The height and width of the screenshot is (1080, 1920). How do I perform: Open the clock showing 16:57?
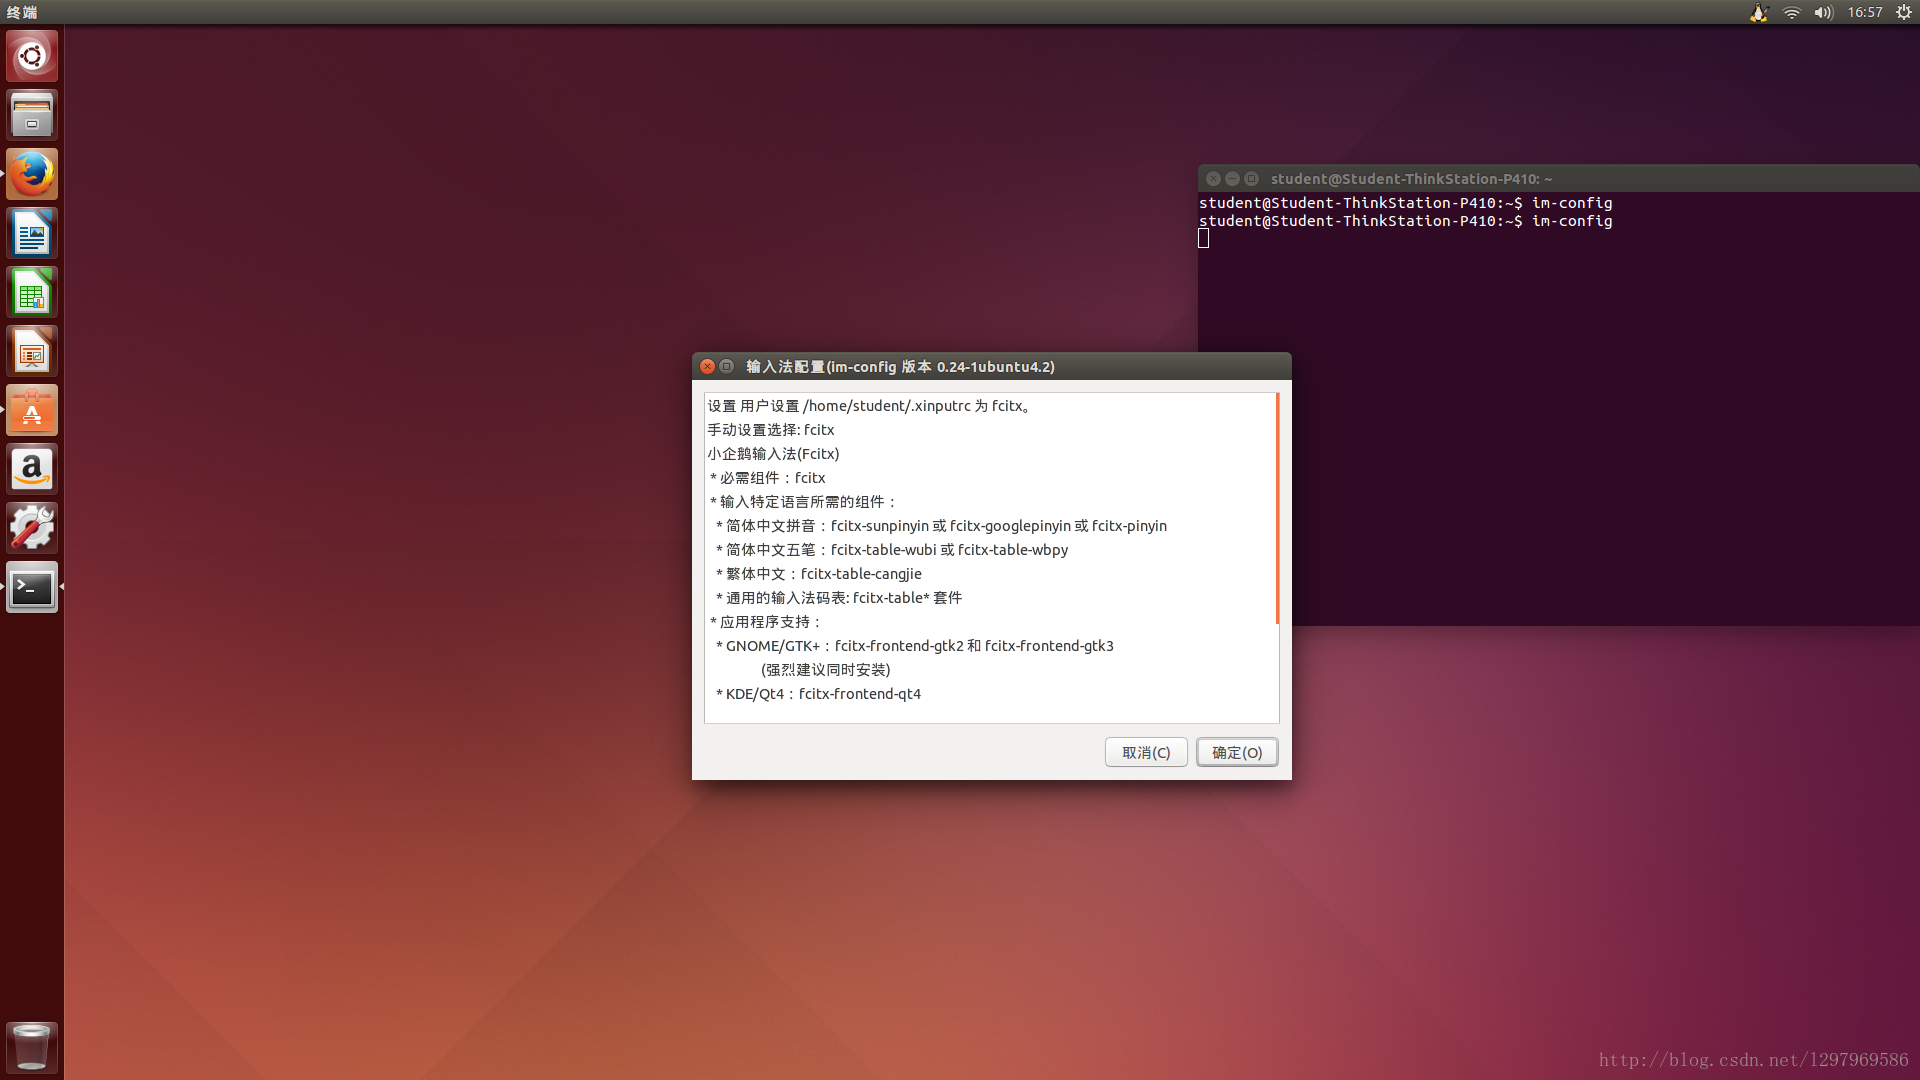click(1865, 12)
